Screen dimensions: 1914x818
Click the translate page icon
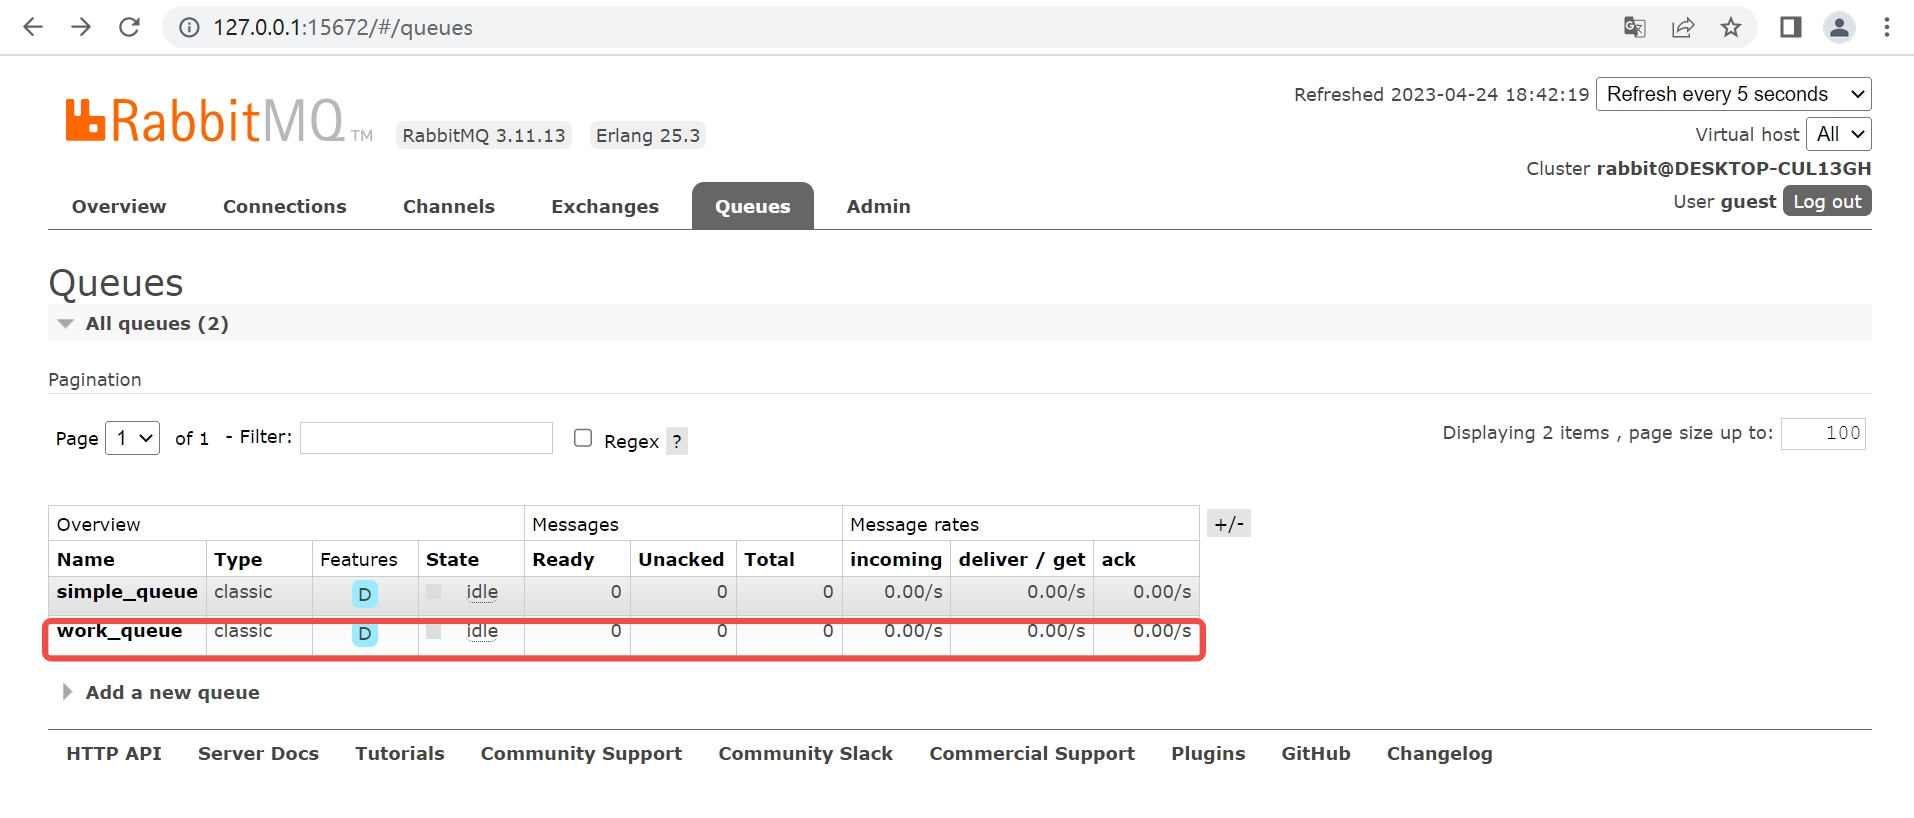click(1634, 27)
